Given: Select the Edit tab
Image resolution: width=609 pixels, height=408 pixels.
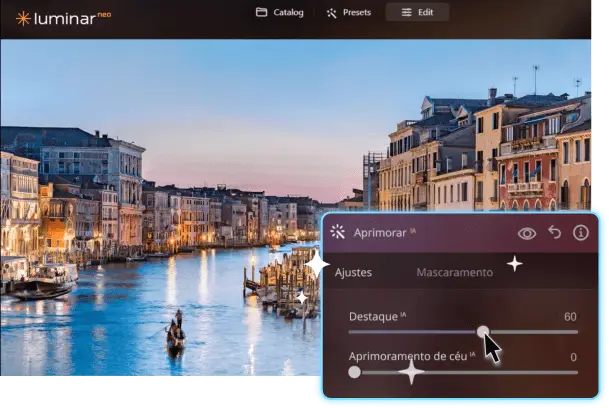Looking at the screenshot, I should (418, 12).
